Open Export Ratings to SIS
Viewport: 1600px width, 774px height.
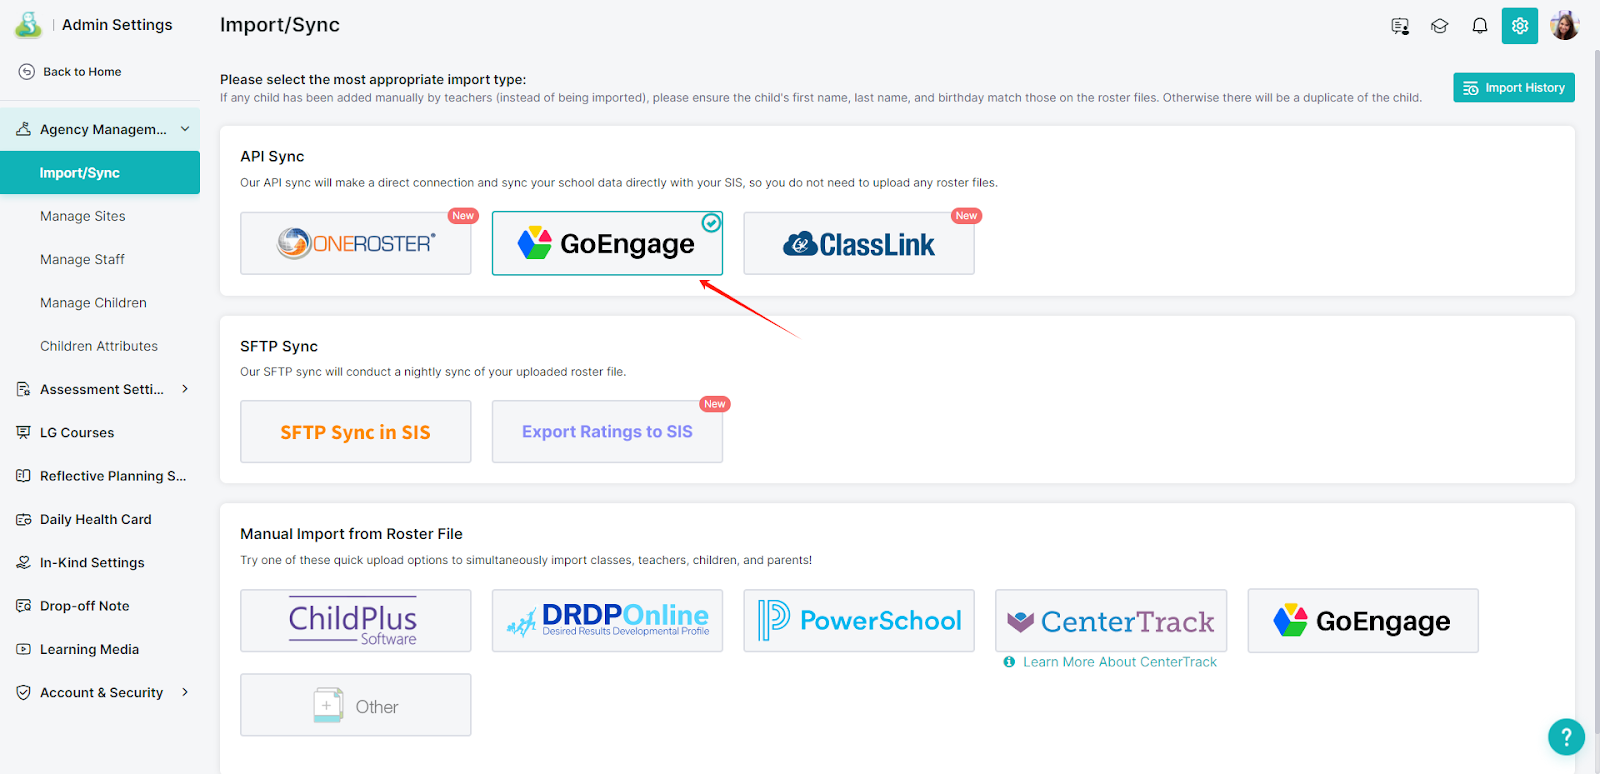(x=607, y=432)
